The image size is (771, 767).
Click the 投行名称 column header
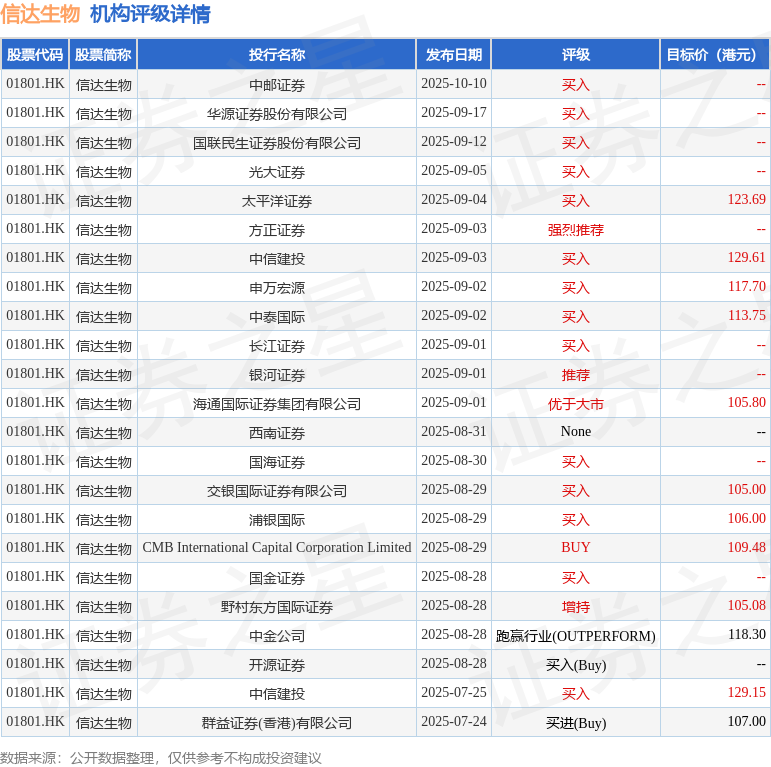click(x=277, y=55)
